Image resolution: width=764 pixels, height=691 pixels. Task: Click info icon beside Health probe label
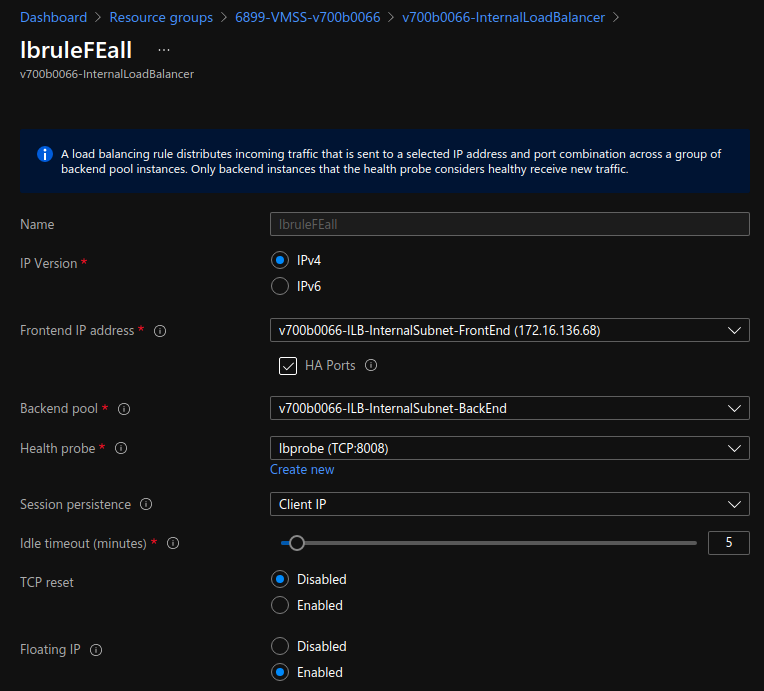click(121, 449)
